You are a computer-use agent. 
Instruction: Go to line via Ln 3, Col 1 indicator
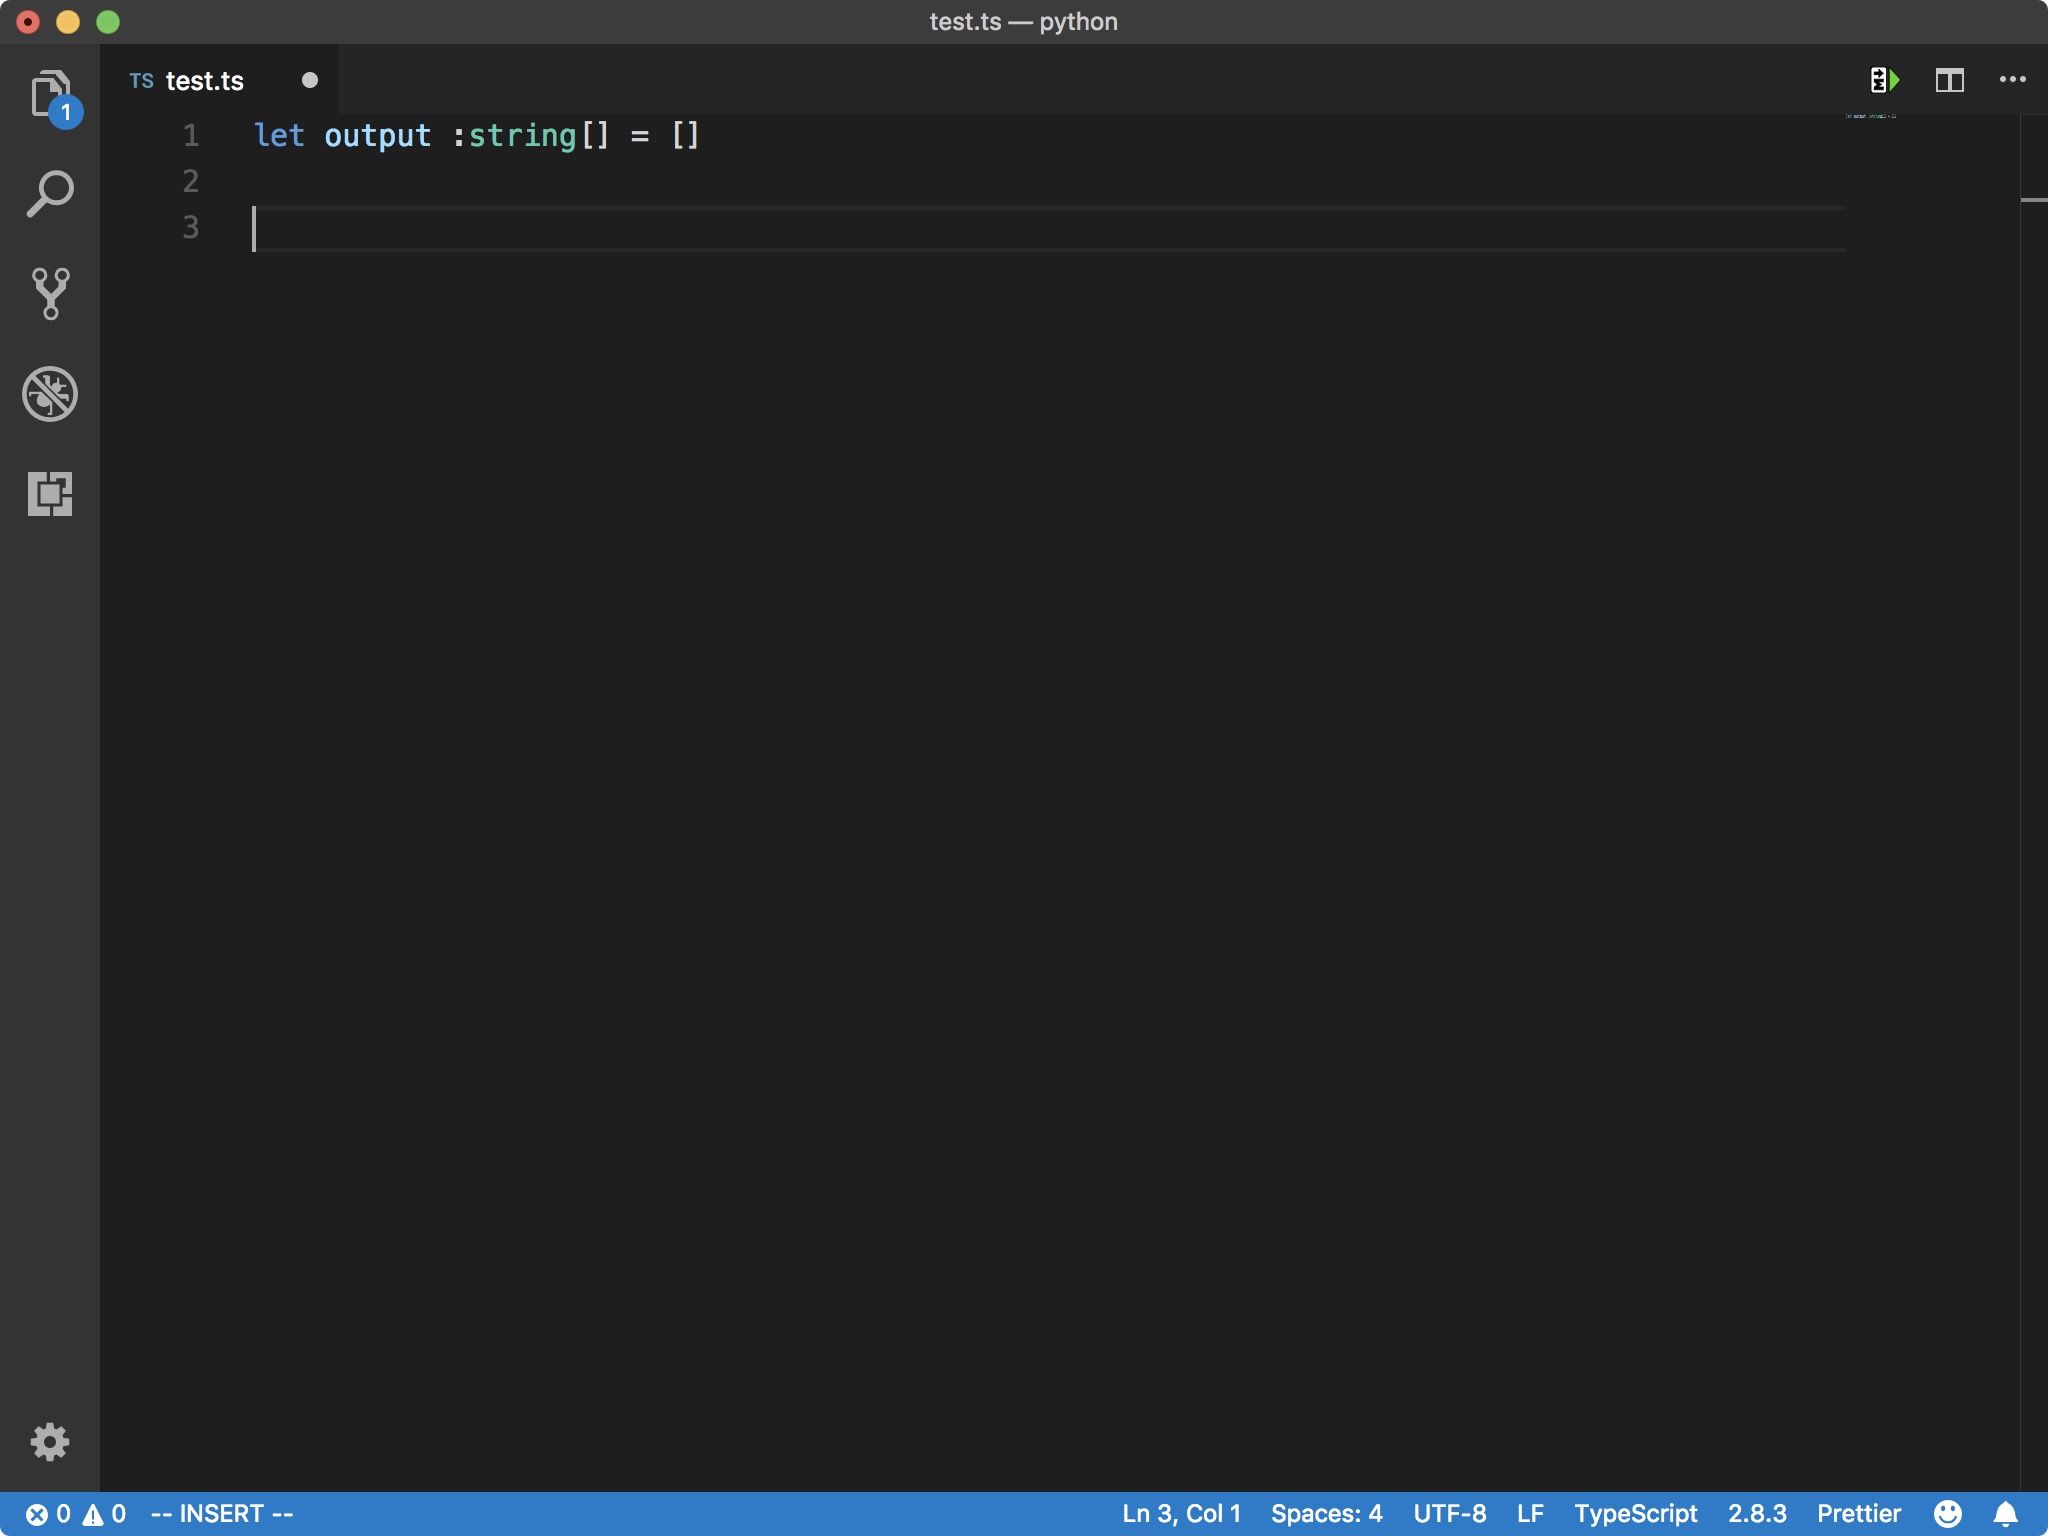coord(1181,1513)
